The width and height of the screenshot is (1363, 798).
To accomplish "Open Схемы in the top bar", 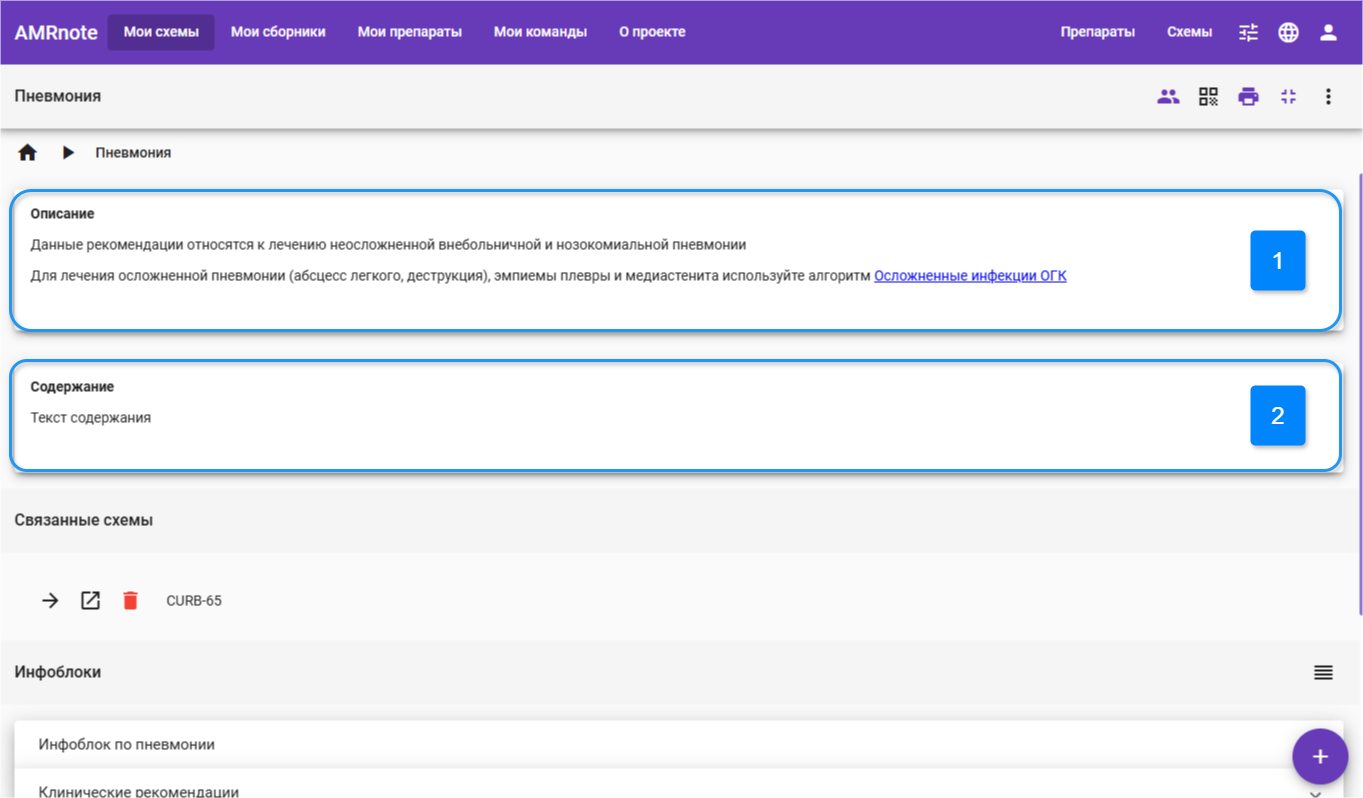I will click(1189, 32).
